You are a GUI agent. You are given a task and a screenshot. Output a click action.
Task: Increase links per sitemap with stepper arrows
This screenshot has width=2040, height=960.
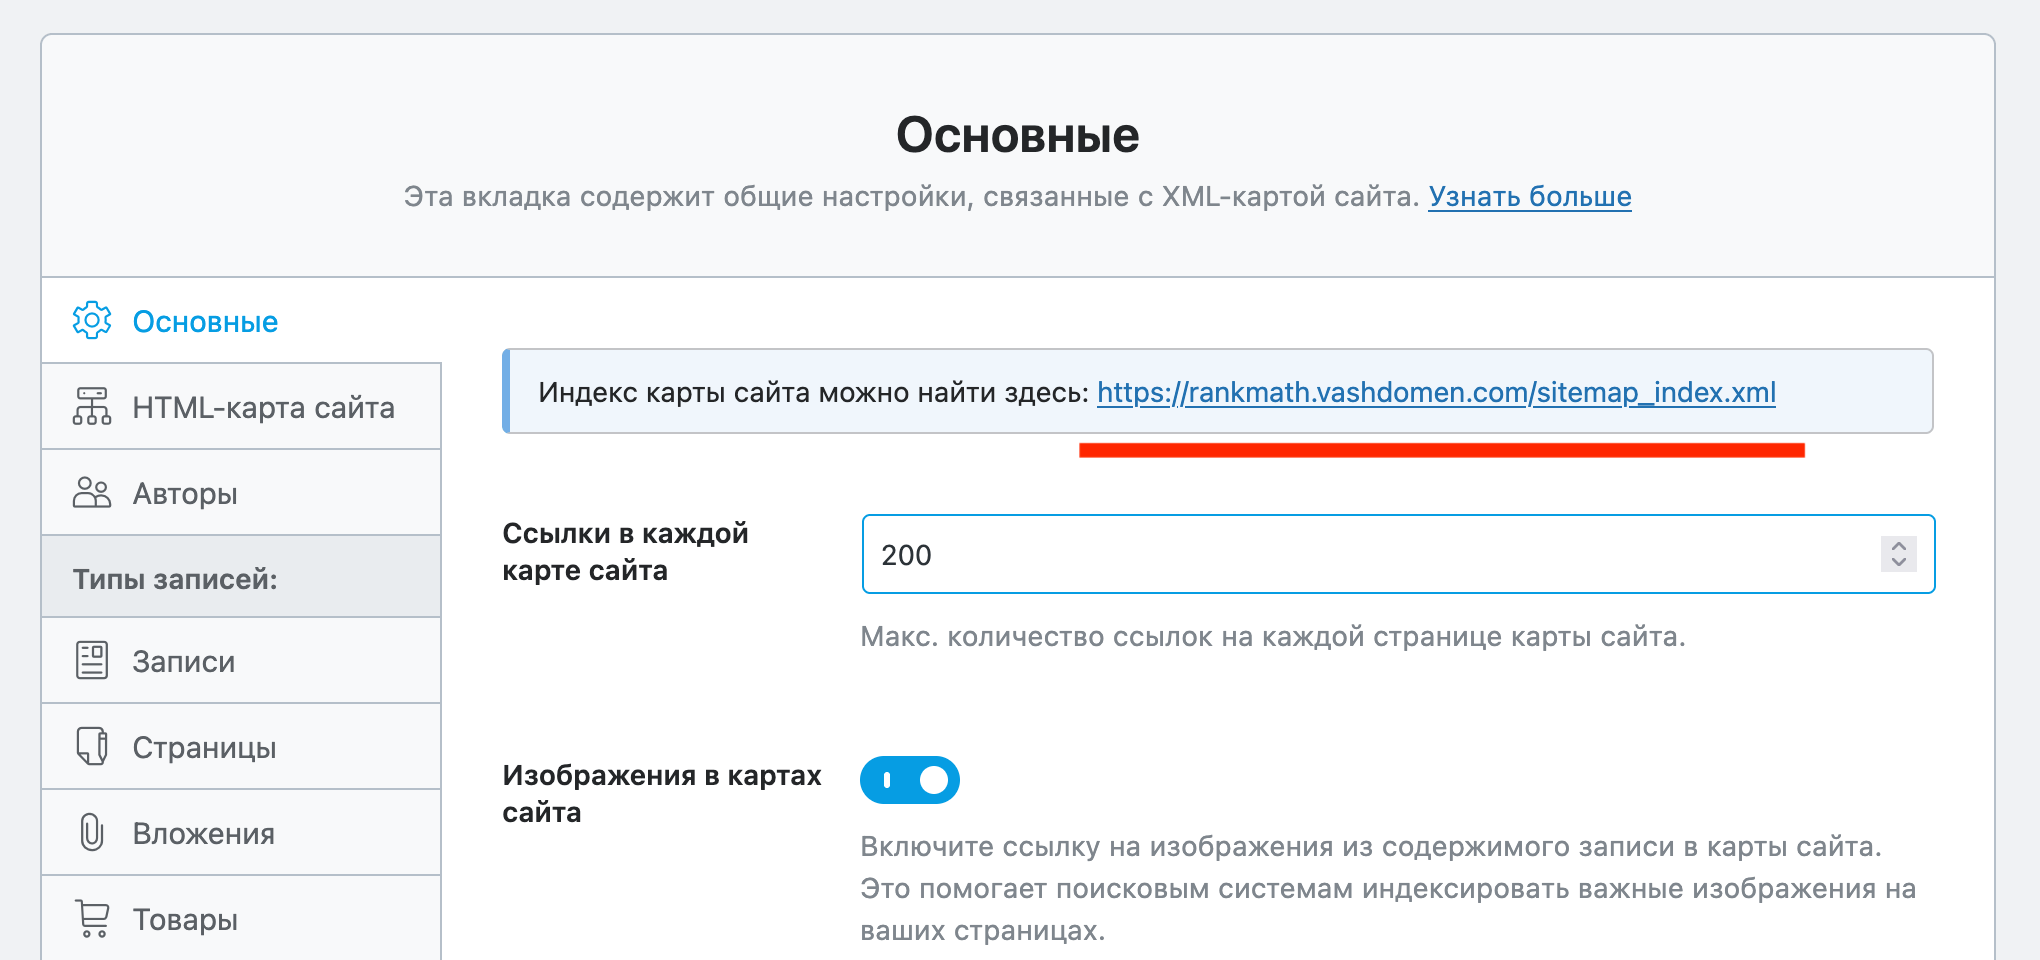point(1898,546)
